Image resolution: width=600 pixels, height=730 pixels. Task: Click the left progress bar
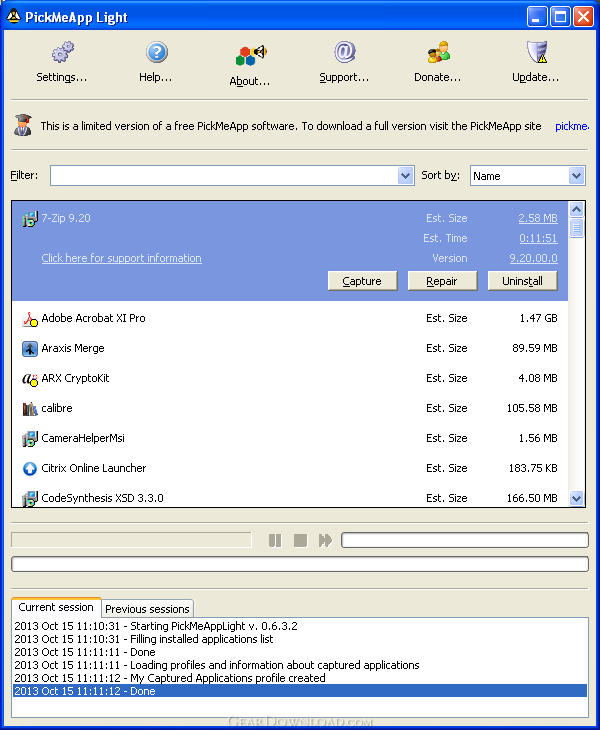(x=131, y=540)
